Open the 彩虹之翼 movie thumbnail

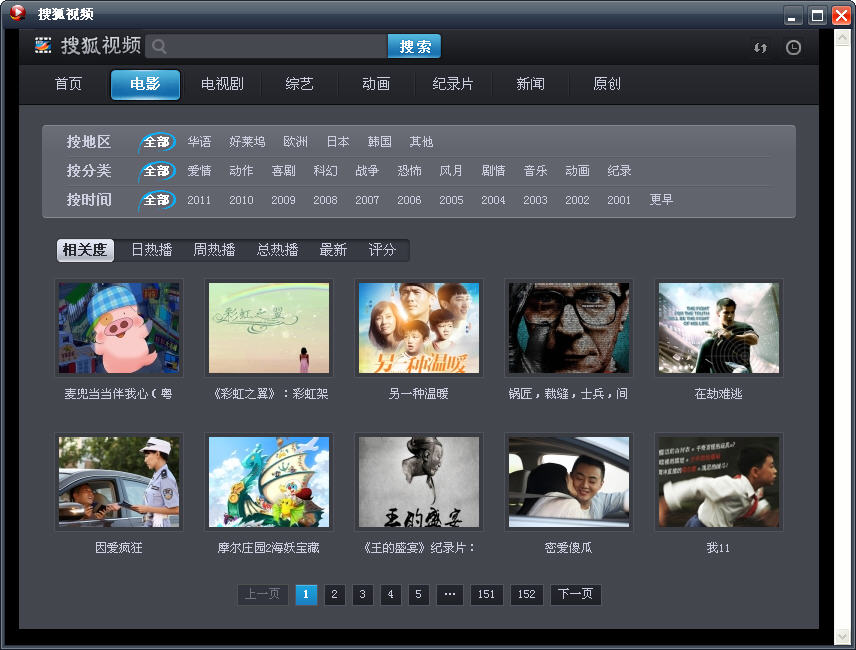[269, 328]
